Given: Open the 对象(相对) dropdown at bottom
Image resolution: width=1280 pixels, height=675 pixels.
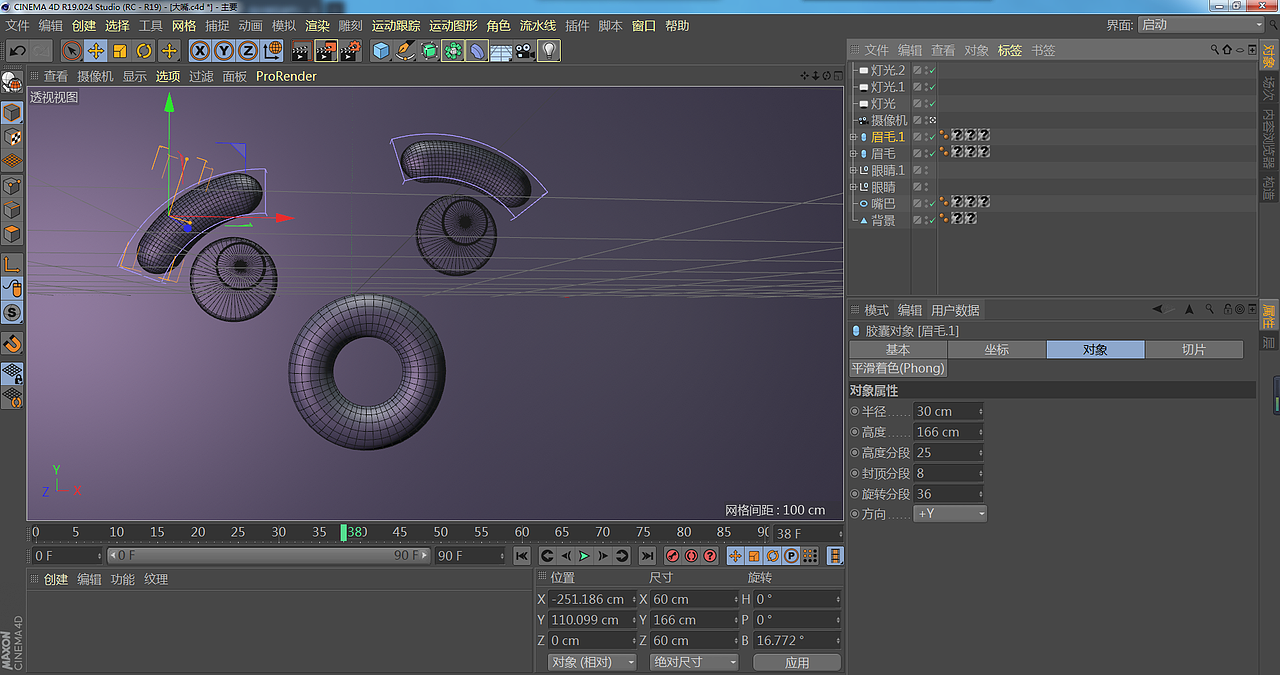Looking at the screenshot, I should [591, 661].
